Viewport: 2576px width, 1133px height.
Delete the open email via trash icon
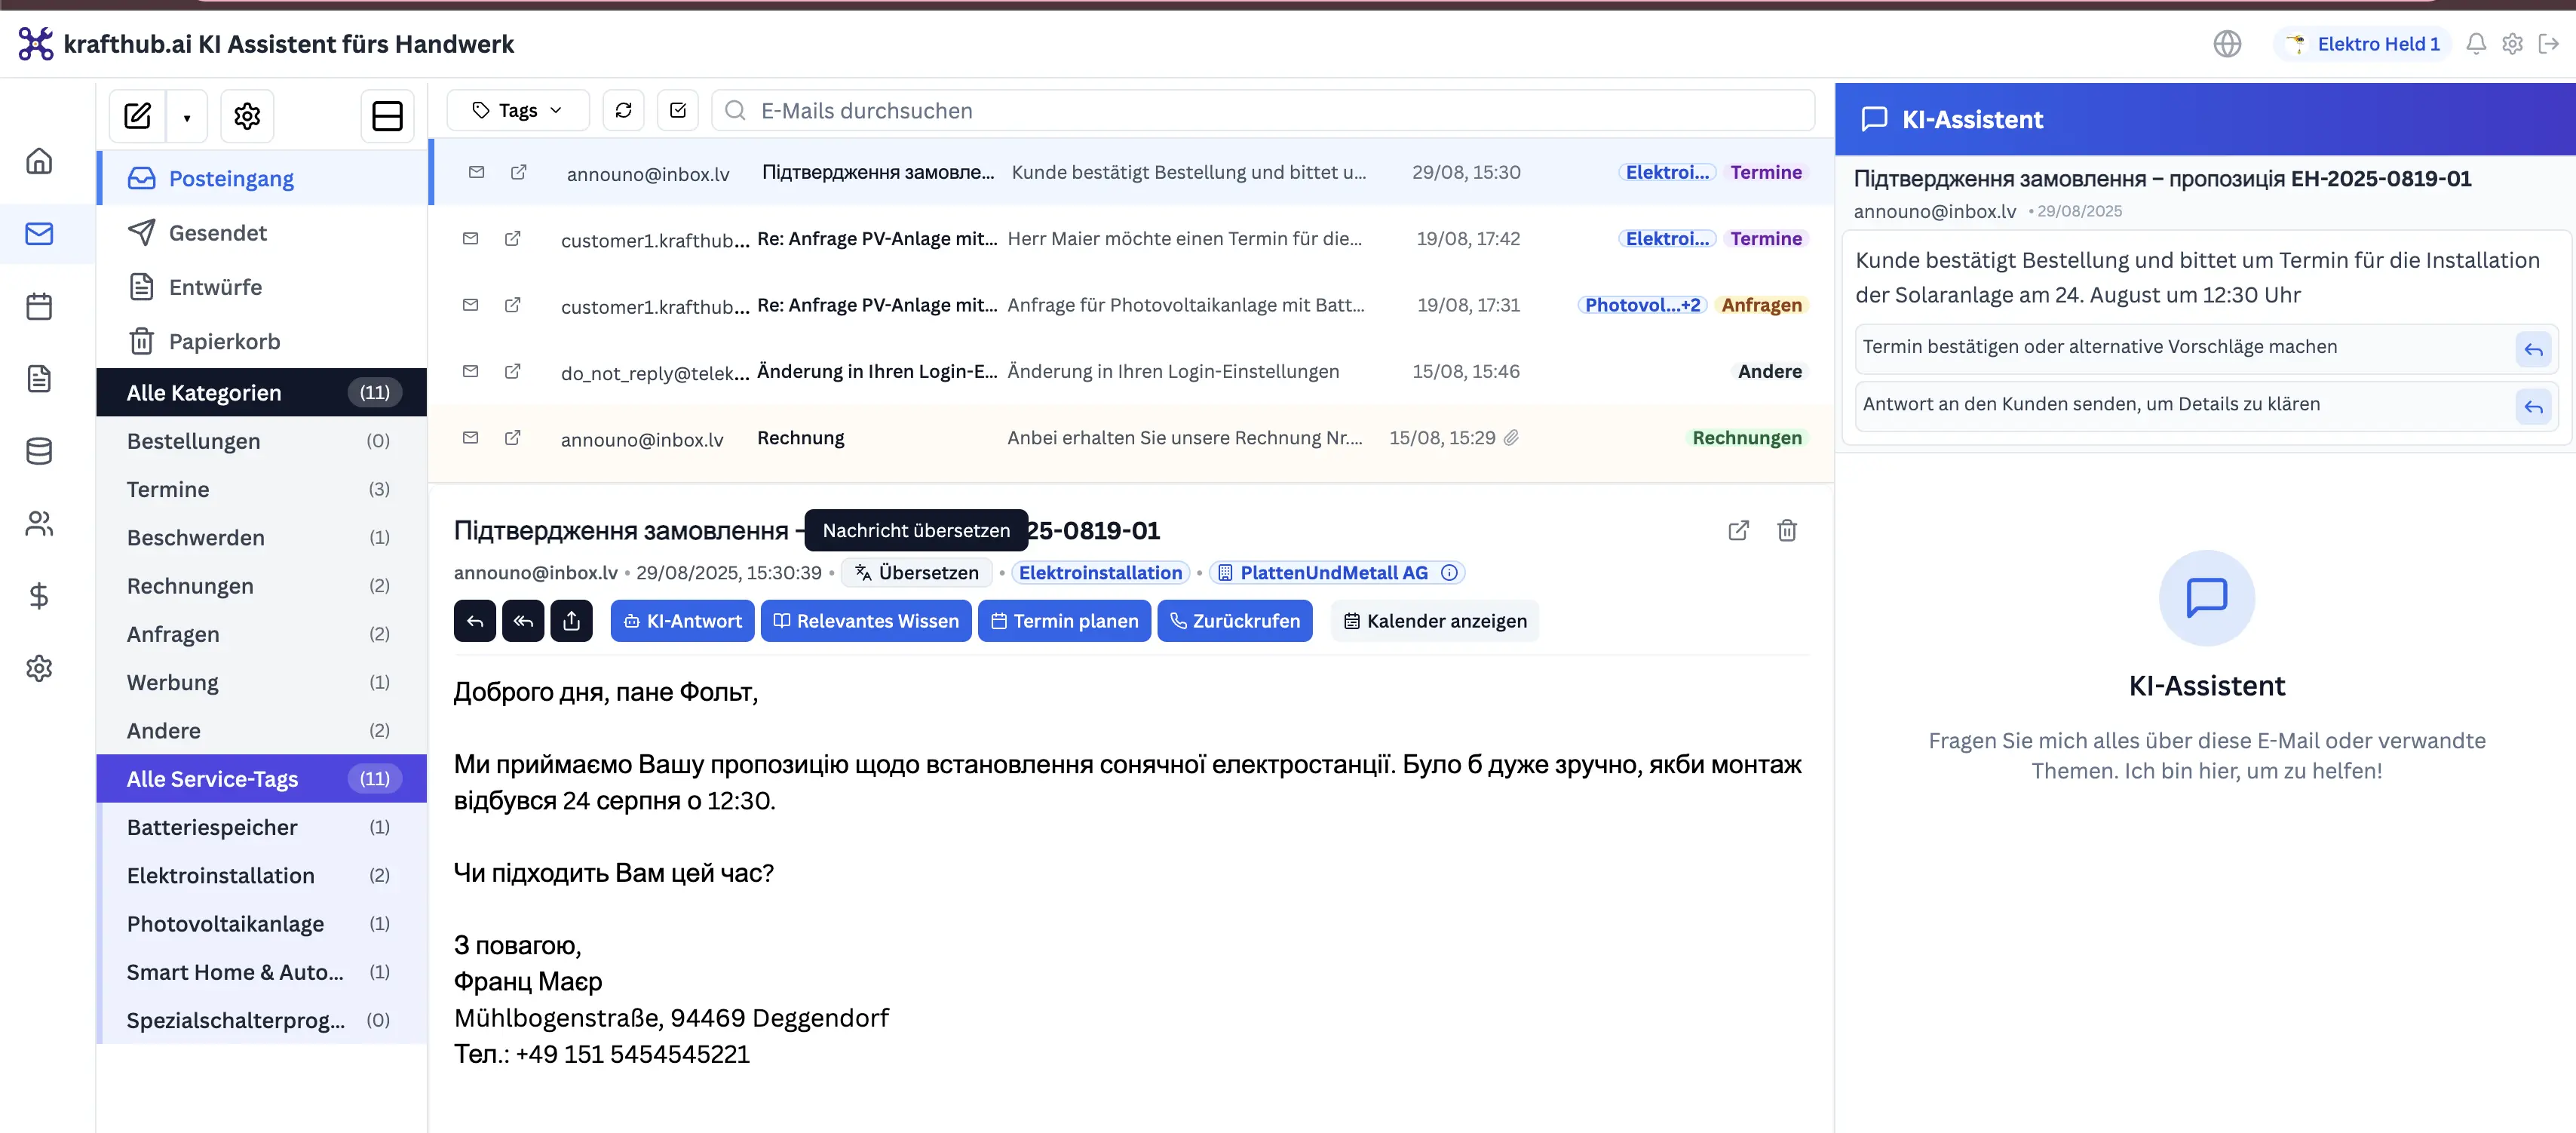tap(1787, 530)
